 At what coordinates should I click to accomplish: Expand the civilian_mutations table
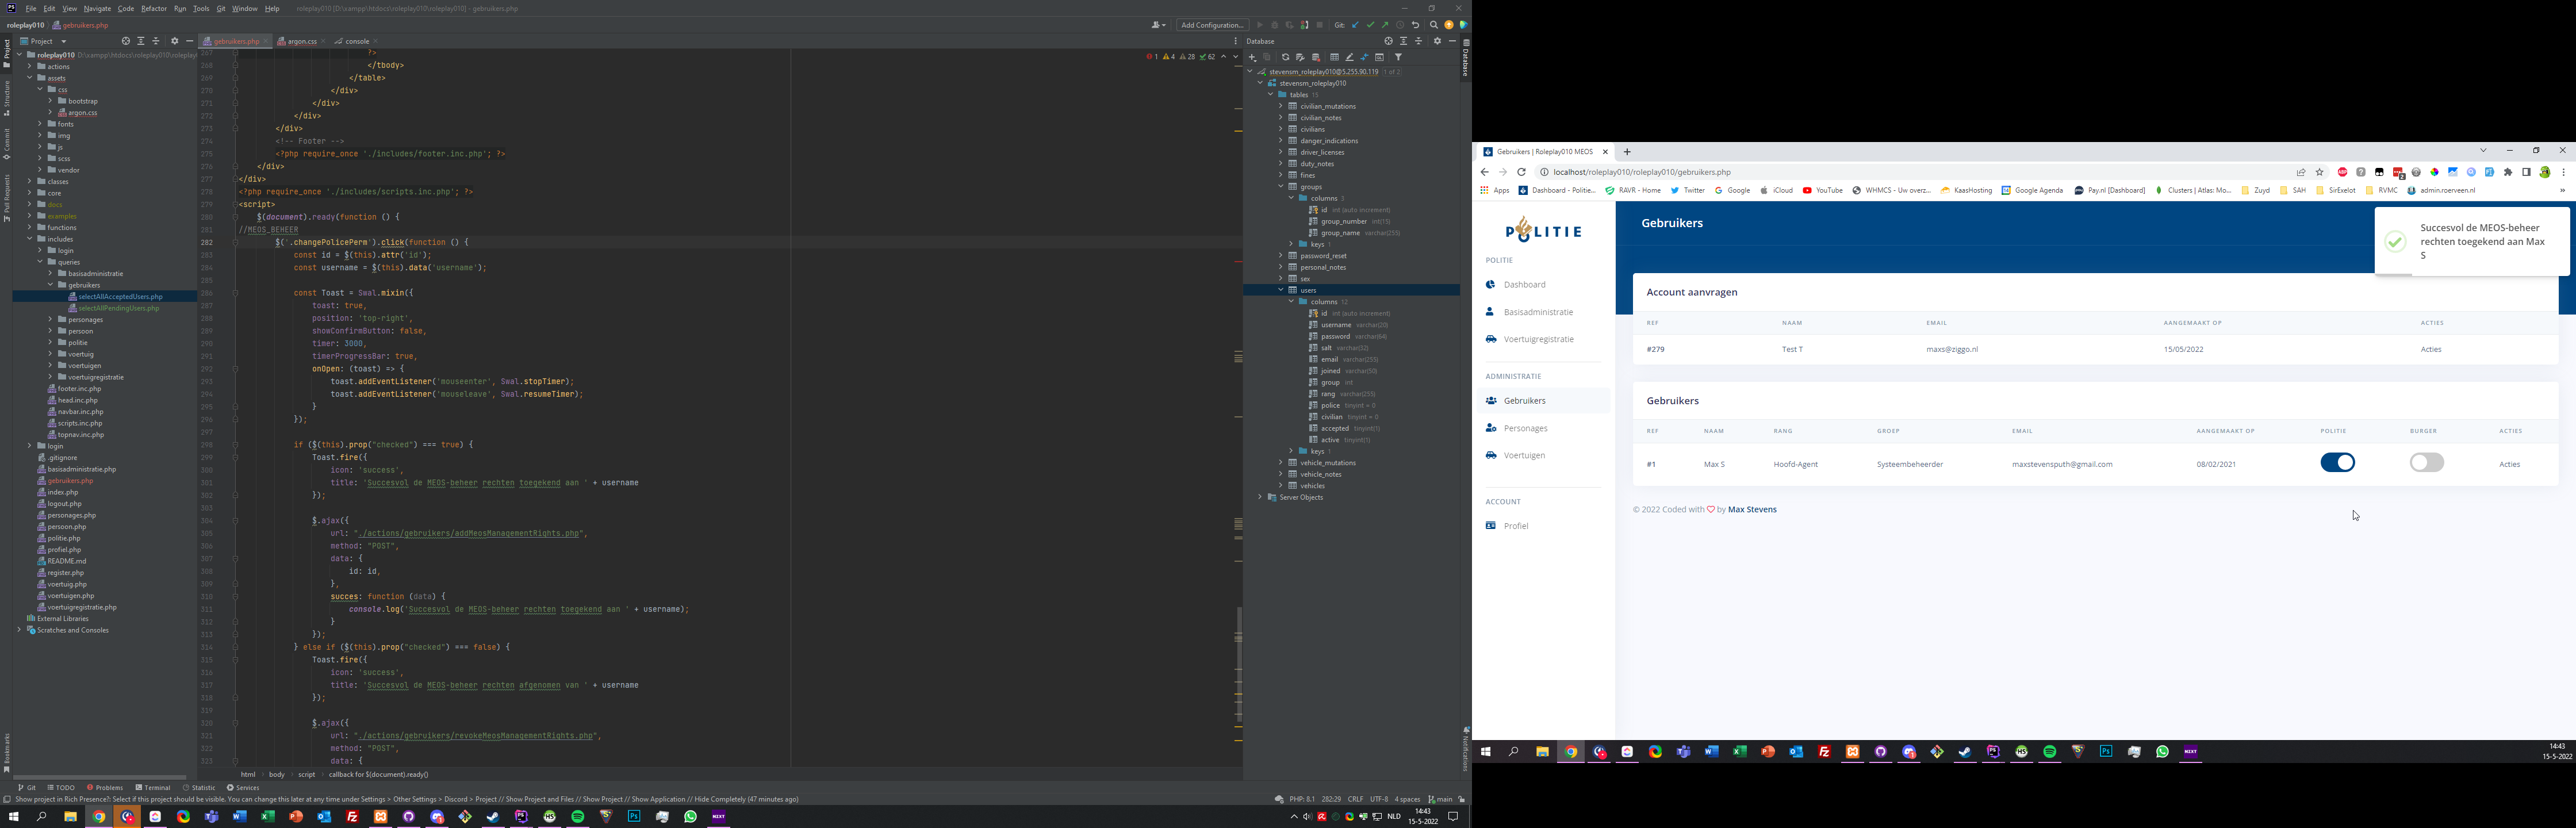1280,106
